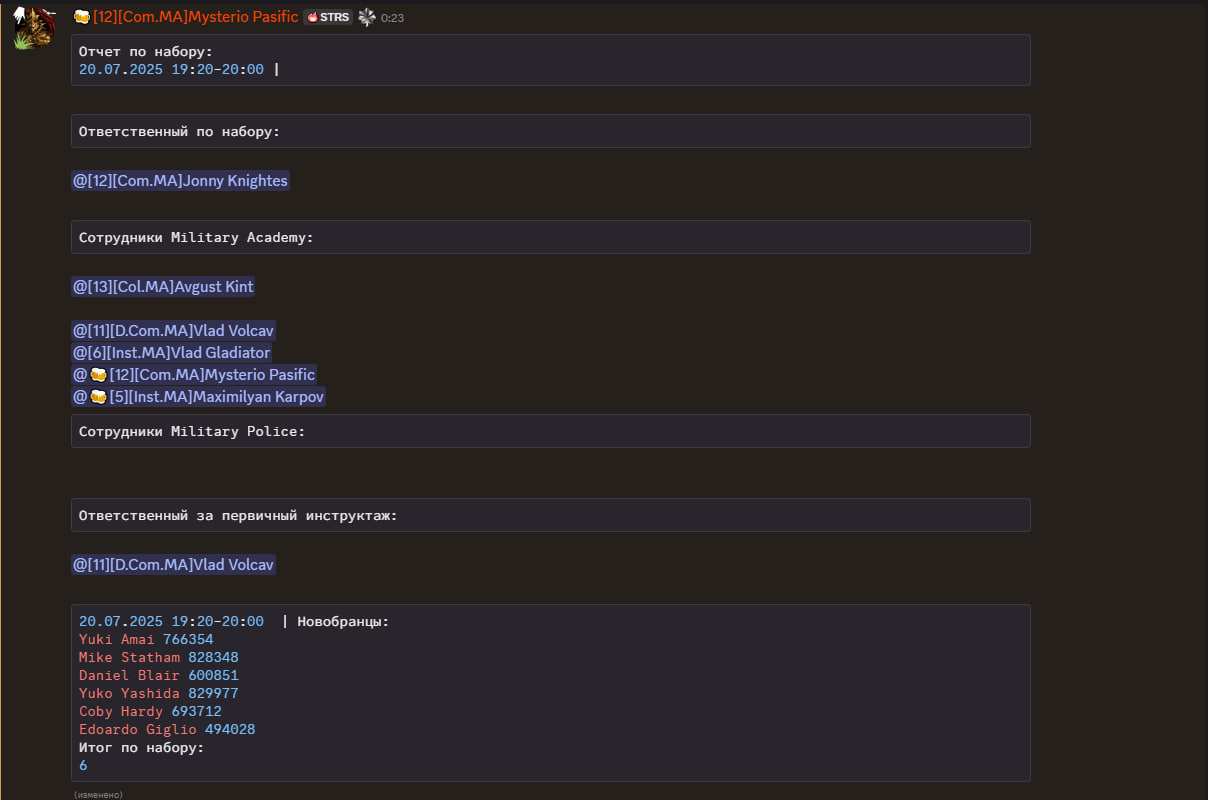Open the mention @[5][Inst.MA]Maximilyan Karpov
This screenshot has width=1208, height=800.
[199, 397]
